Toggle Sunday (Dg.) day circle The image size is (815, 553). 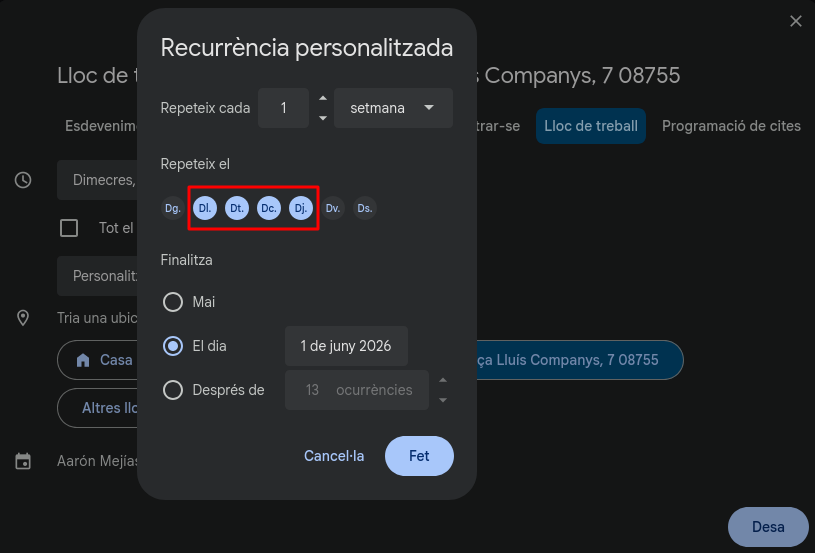point(173,208)
